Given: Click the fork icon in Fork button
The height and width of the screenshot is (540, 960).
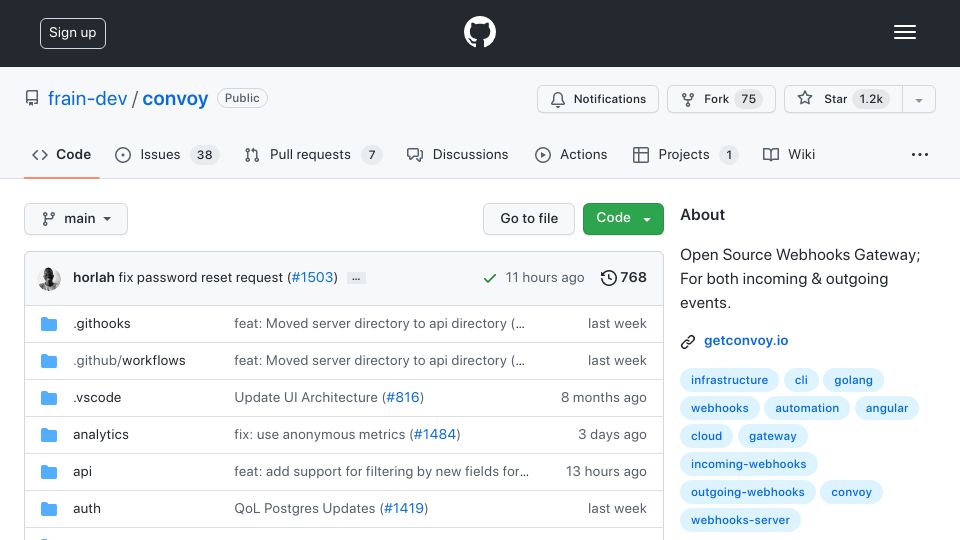Looking at the screenshot, I should click(x=688, y=99).
